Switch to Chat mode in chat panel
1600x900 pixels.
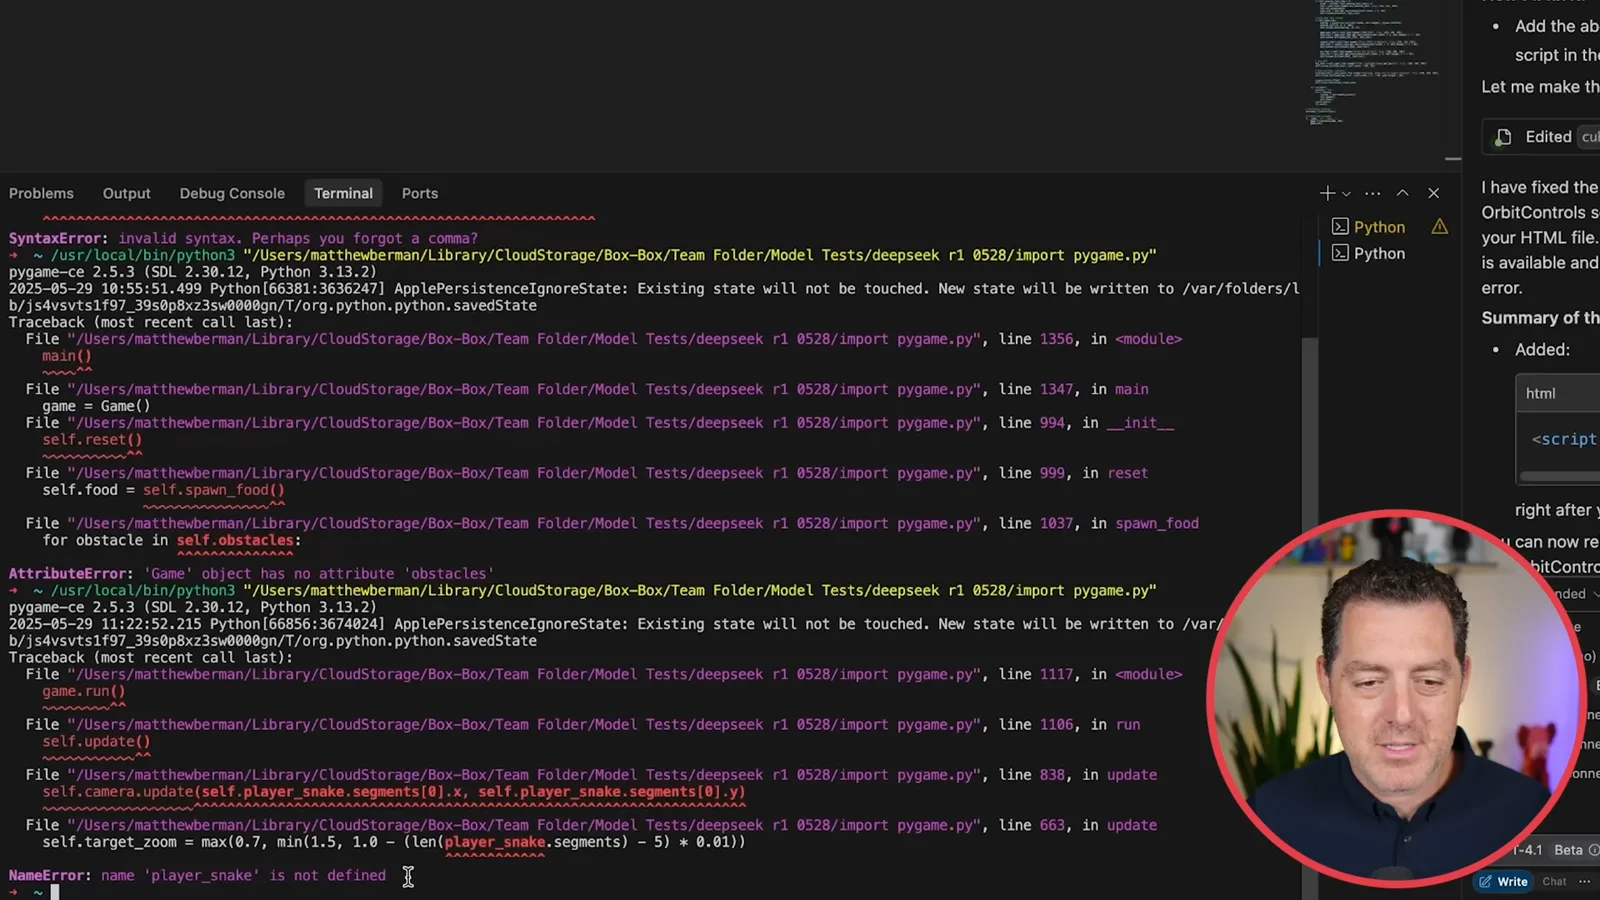(1554, 881)
